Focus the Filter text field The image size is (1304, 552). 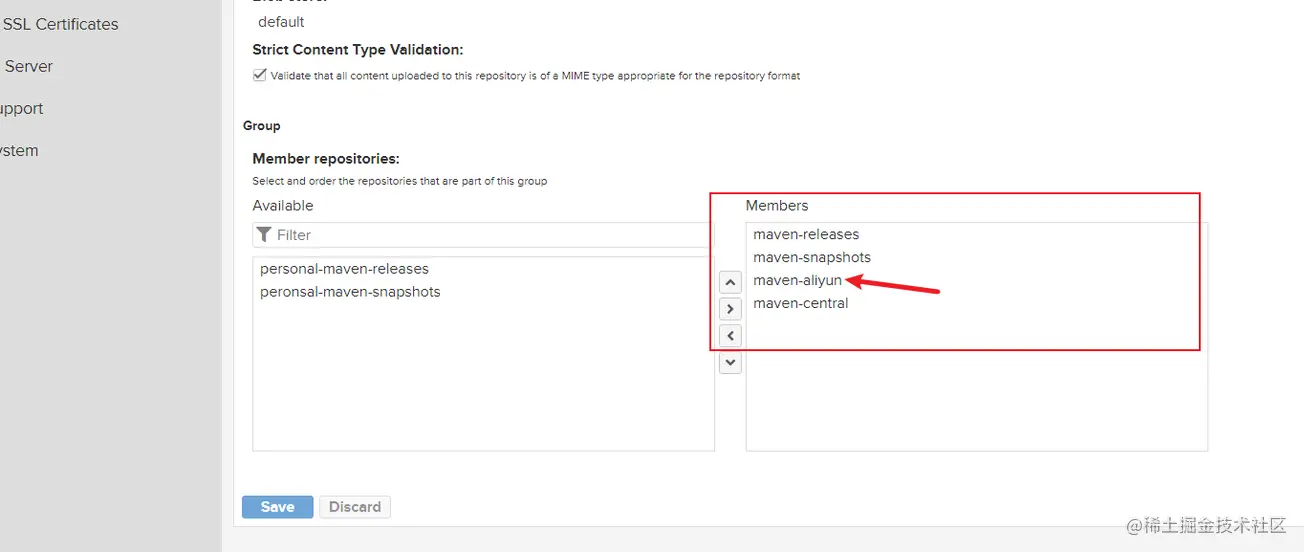click(x=483, y=235)
